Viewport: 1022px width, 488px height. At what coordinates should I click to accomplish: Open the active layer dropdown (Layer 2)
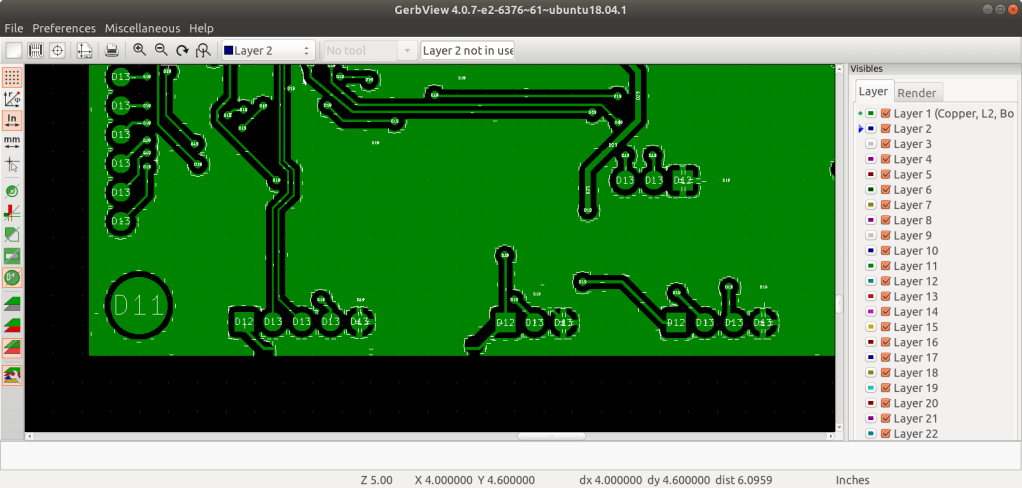pyautogui.click(x=268, y=50)
